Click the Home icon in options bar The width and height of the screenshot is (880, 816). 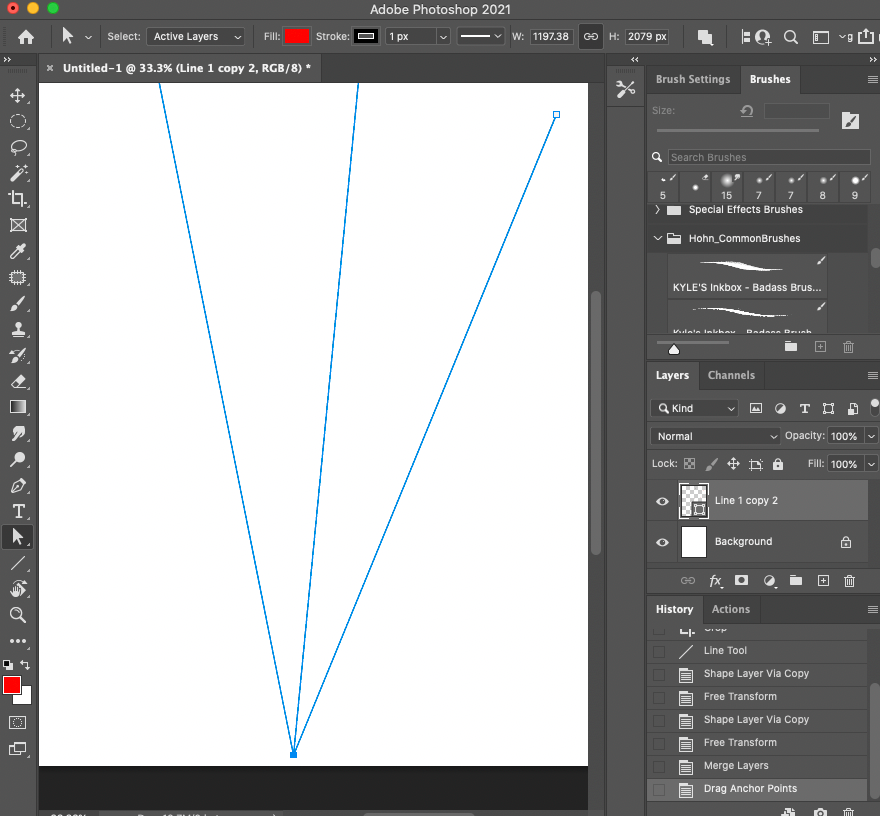[x=26, y=37]
